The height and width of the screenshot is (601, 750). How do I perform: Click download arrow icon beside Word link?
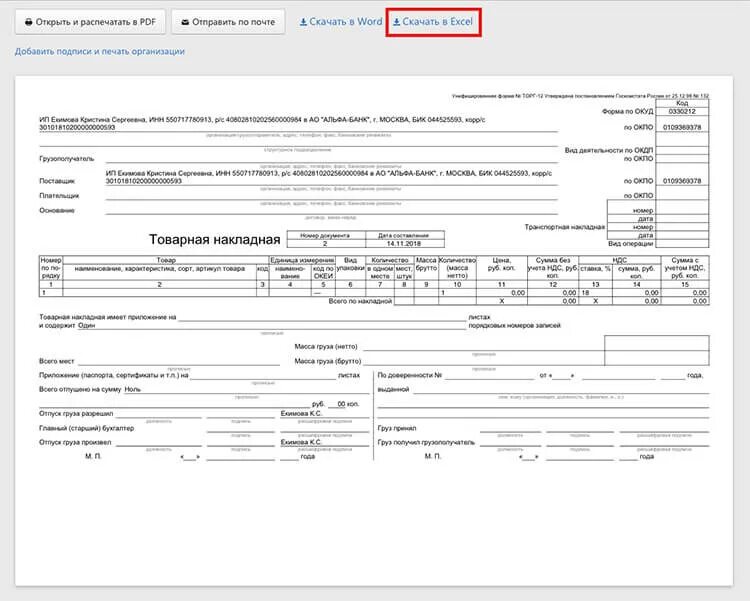click(x=303, y=22)
